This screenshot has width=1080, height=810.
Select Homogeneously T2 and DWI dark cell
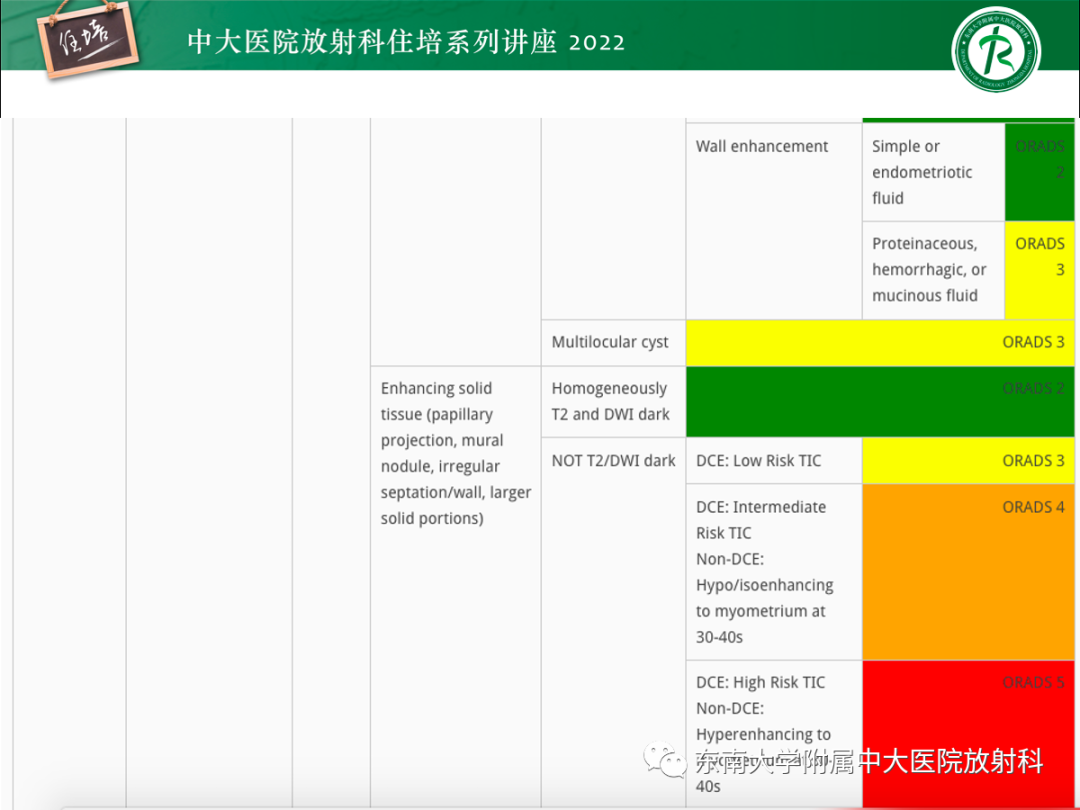tap(613, 402)
